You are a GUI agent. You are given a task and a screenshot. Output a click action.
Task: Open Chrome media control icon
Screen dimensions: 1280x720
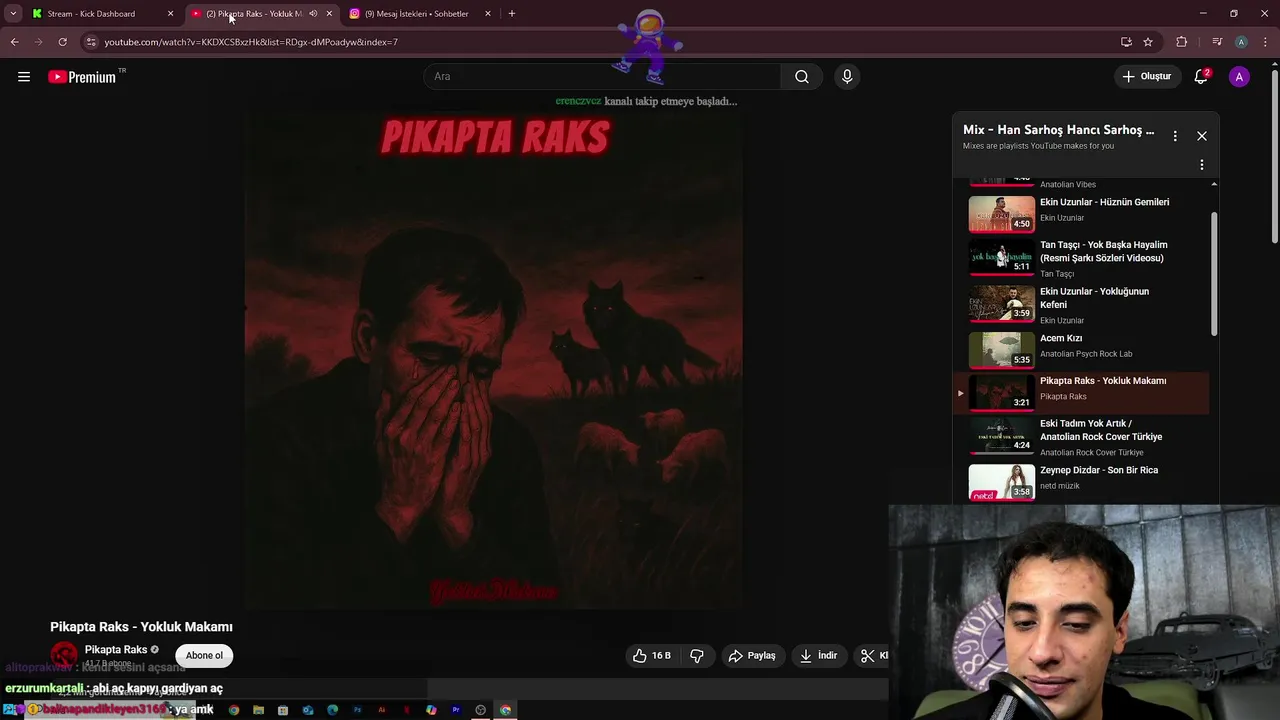click(1217, 42)
